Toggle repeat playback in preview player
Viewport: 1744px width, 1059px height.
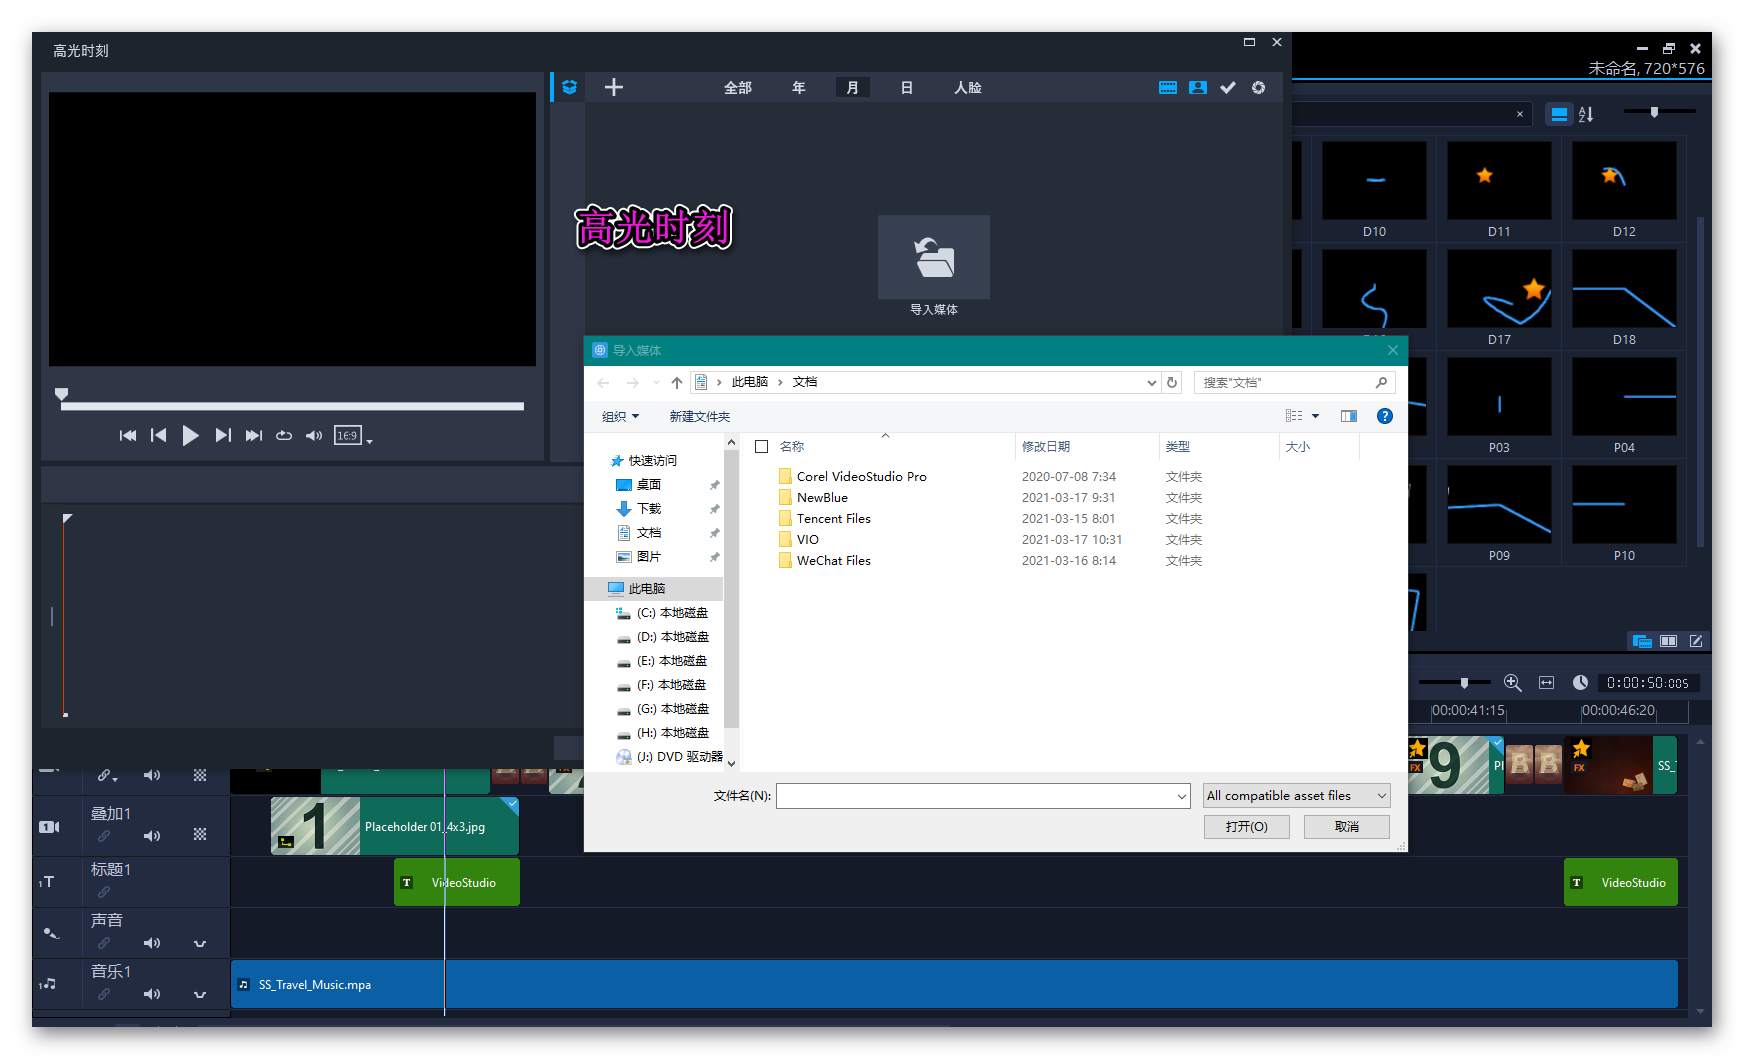(284, 435)
